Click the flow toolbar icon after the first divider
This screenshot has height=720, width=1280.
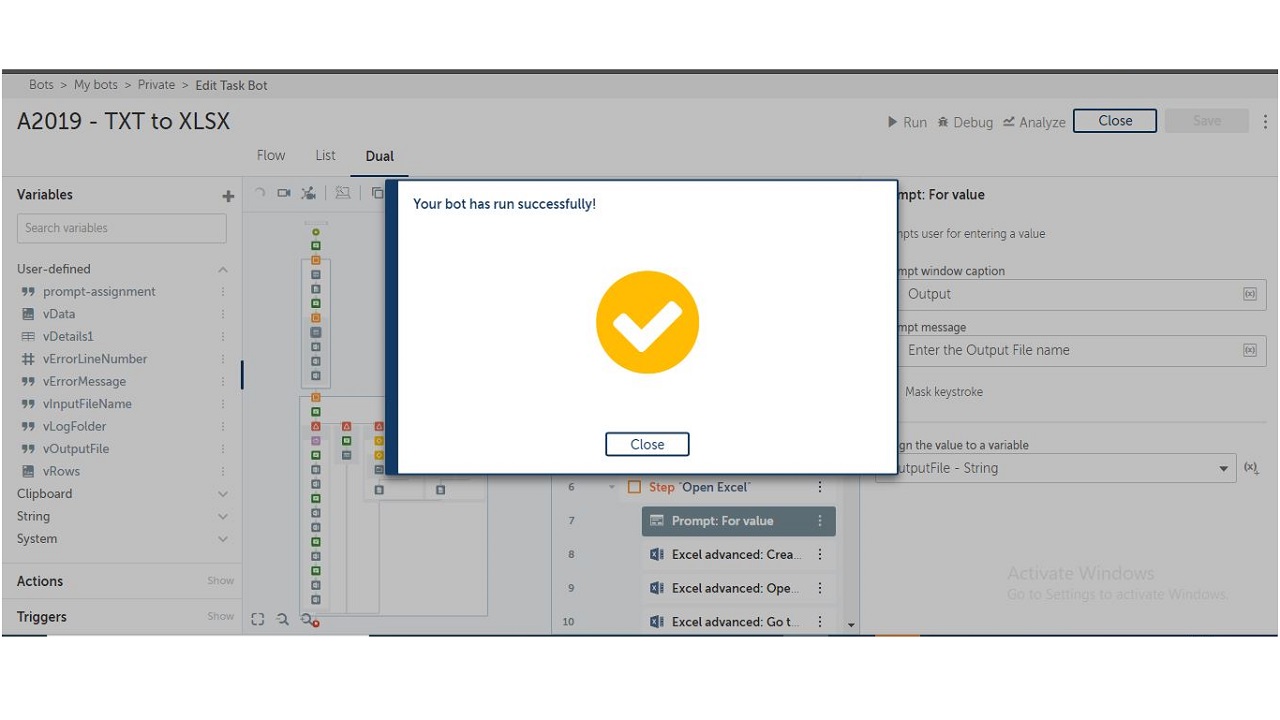click(343, 193)
